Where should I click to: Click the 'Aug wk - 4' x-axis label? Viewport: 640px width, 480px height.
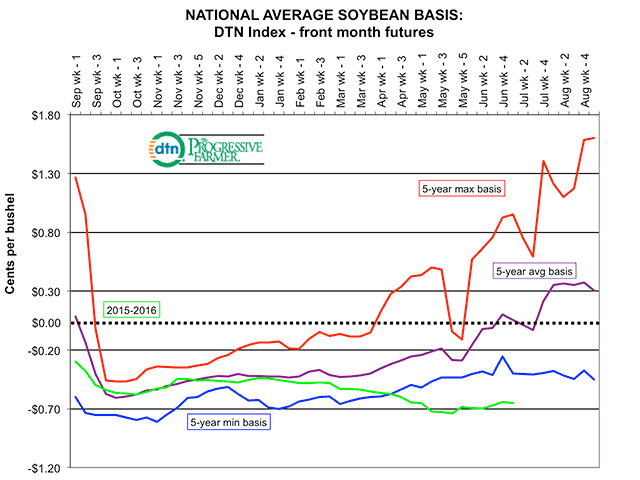(x=586, y=82)
